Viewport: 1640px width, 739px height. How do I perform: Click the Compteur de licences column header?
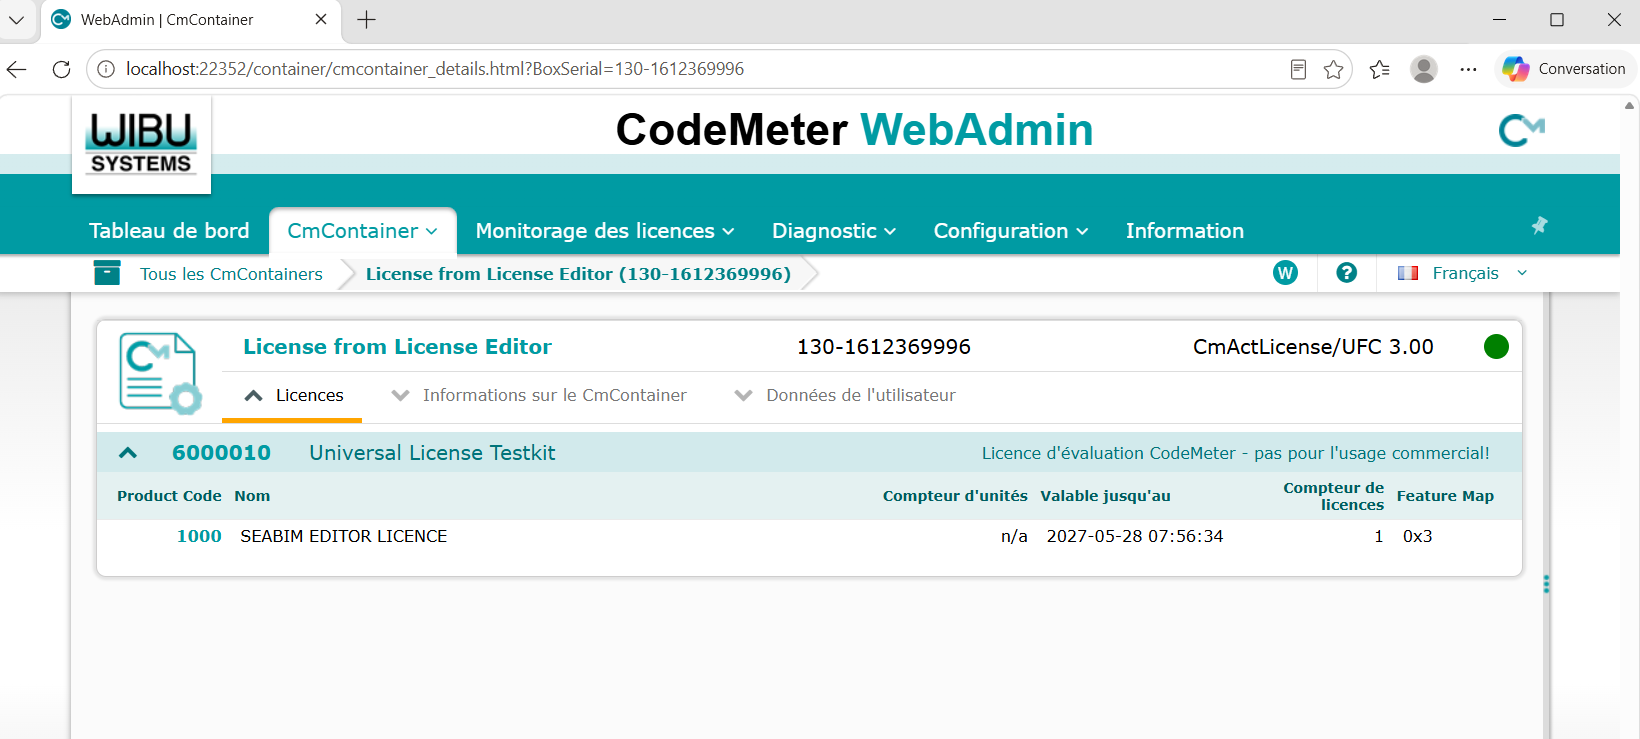coord(1333,496)
